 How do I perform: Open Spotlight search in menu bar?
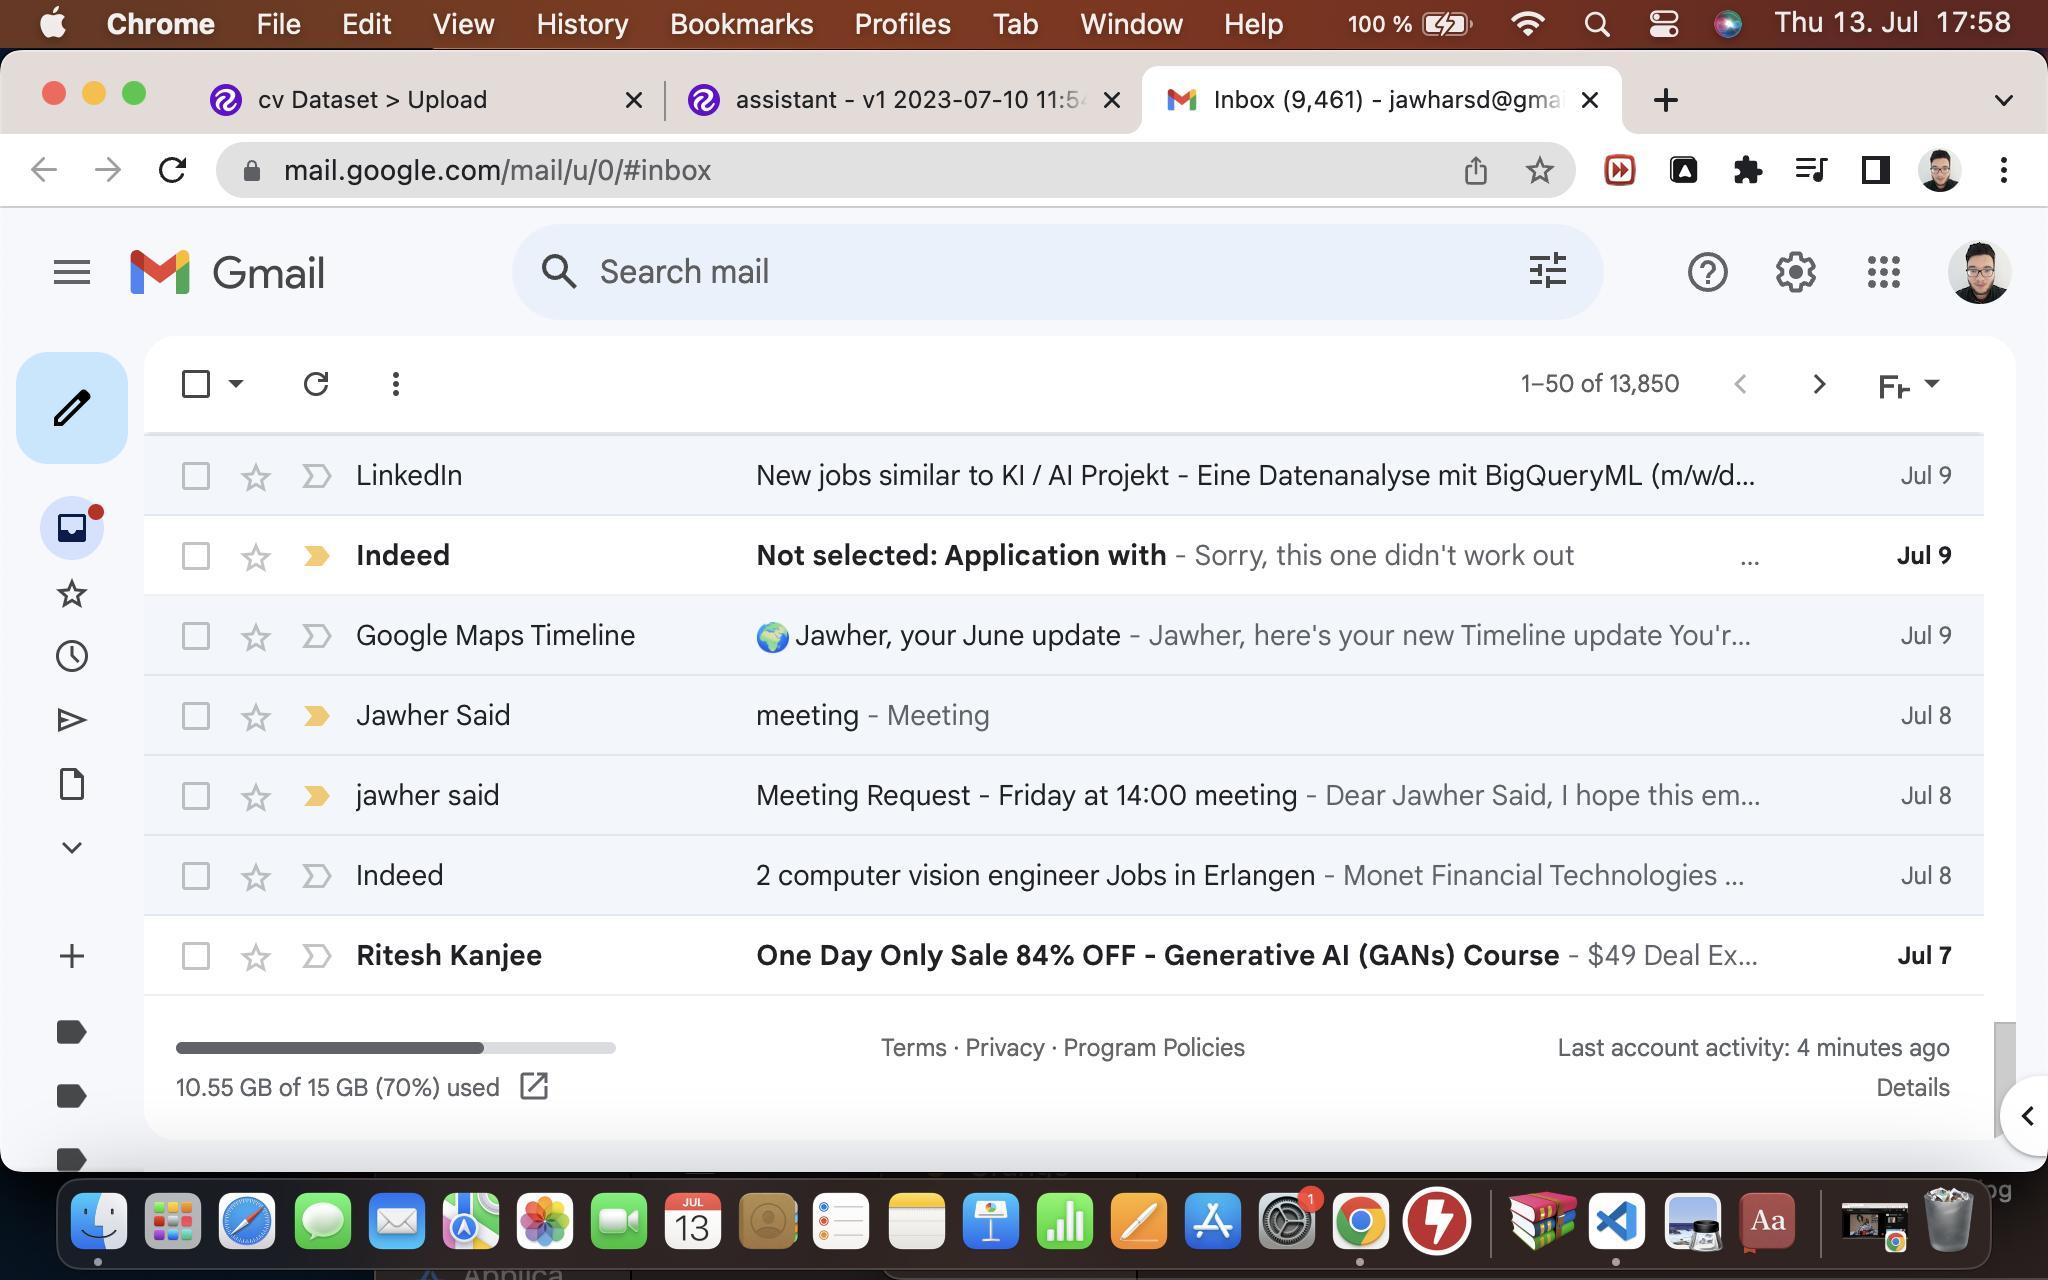[1597, 23]
